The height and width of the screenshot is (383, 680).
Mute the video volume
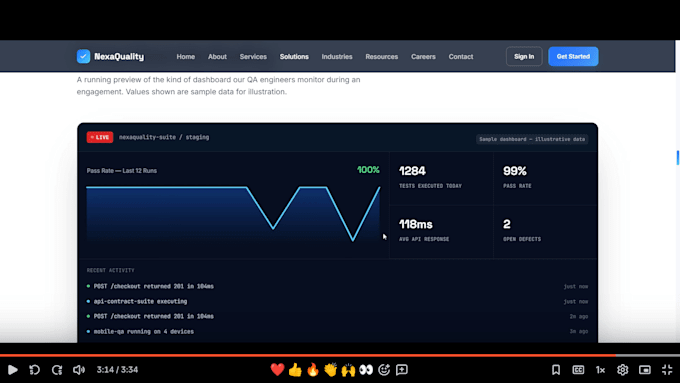79,370
